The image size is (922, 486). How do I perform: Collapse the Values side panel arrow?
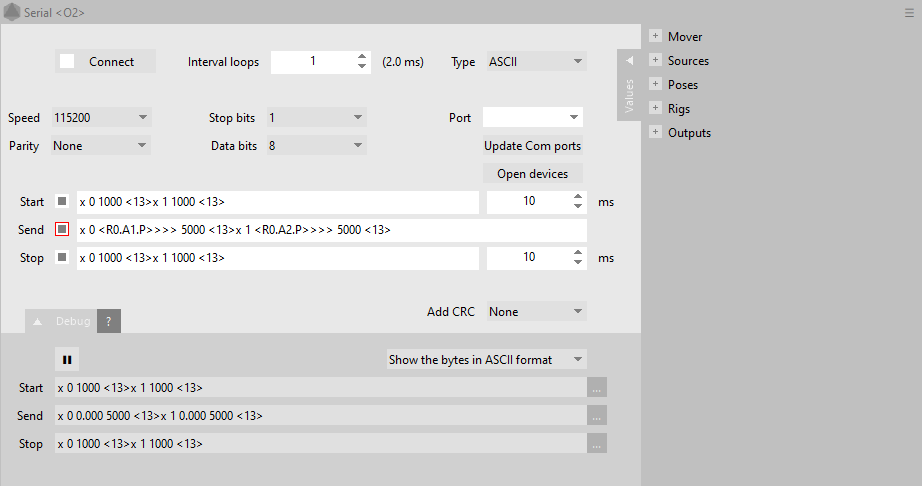(629, 61)
